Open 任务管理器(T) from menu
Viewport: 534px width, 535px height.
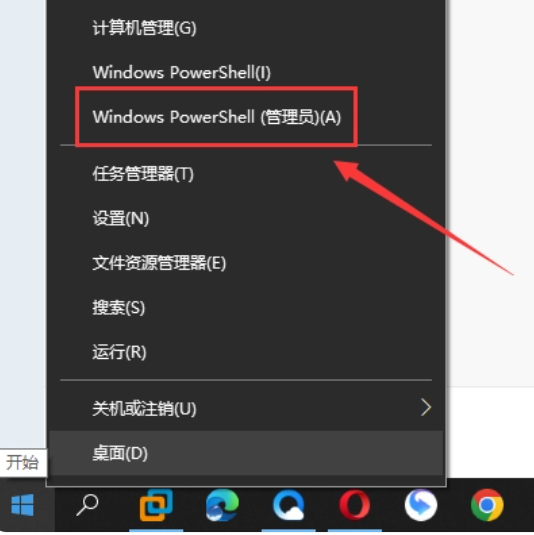[x=246, y=174]
